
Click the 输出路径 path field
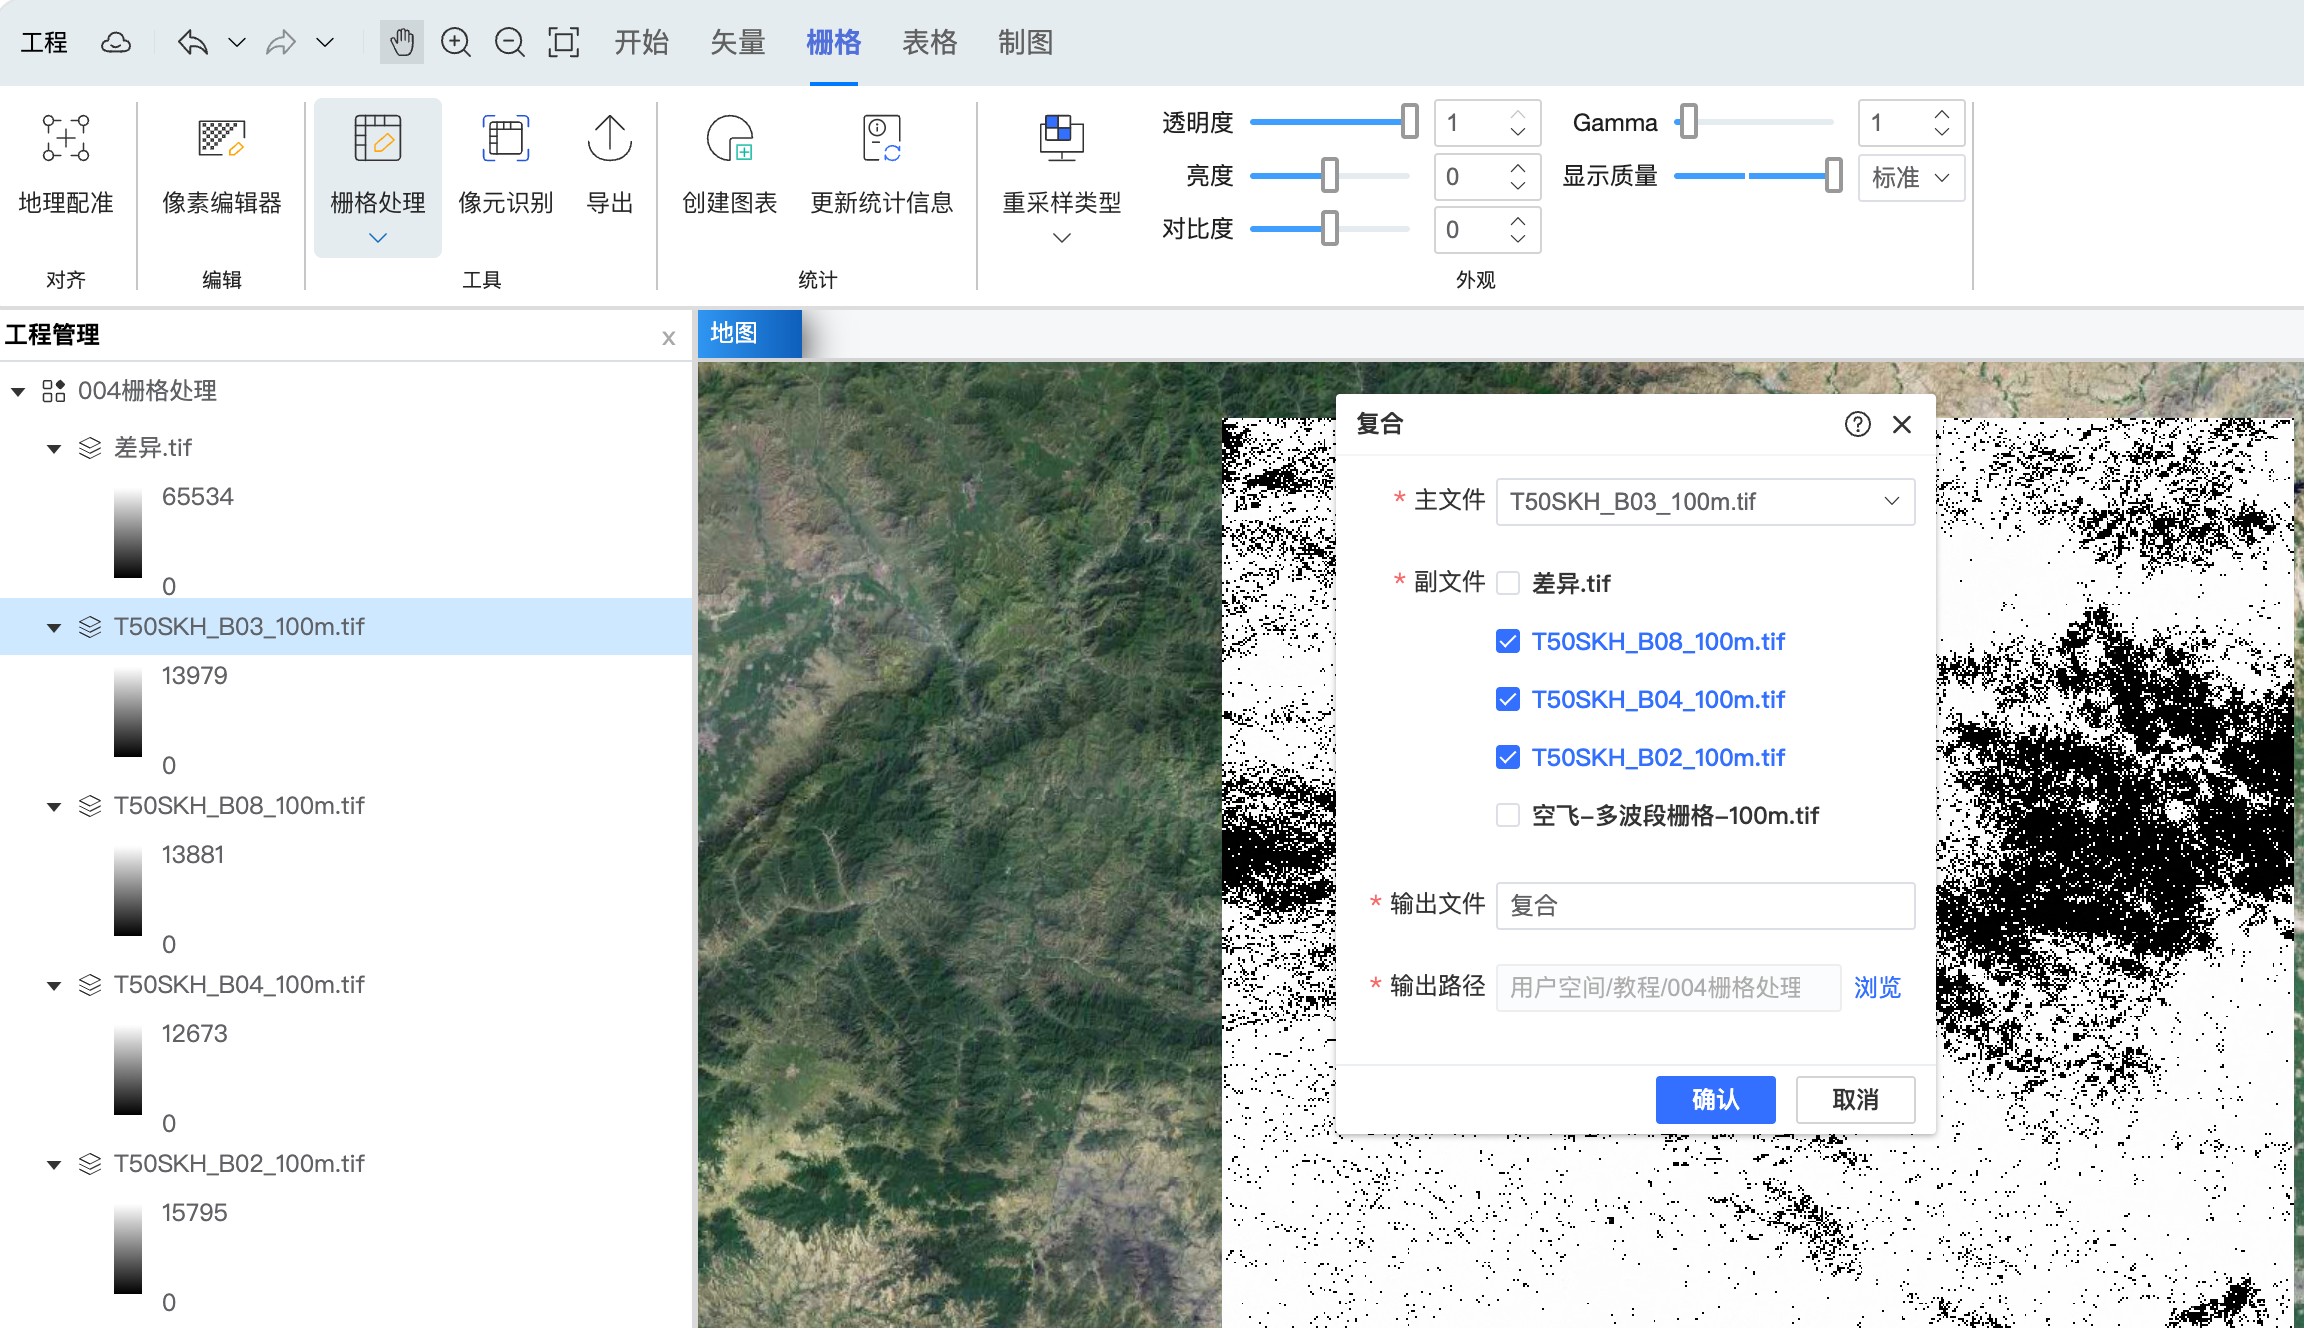pos(1668,988)
